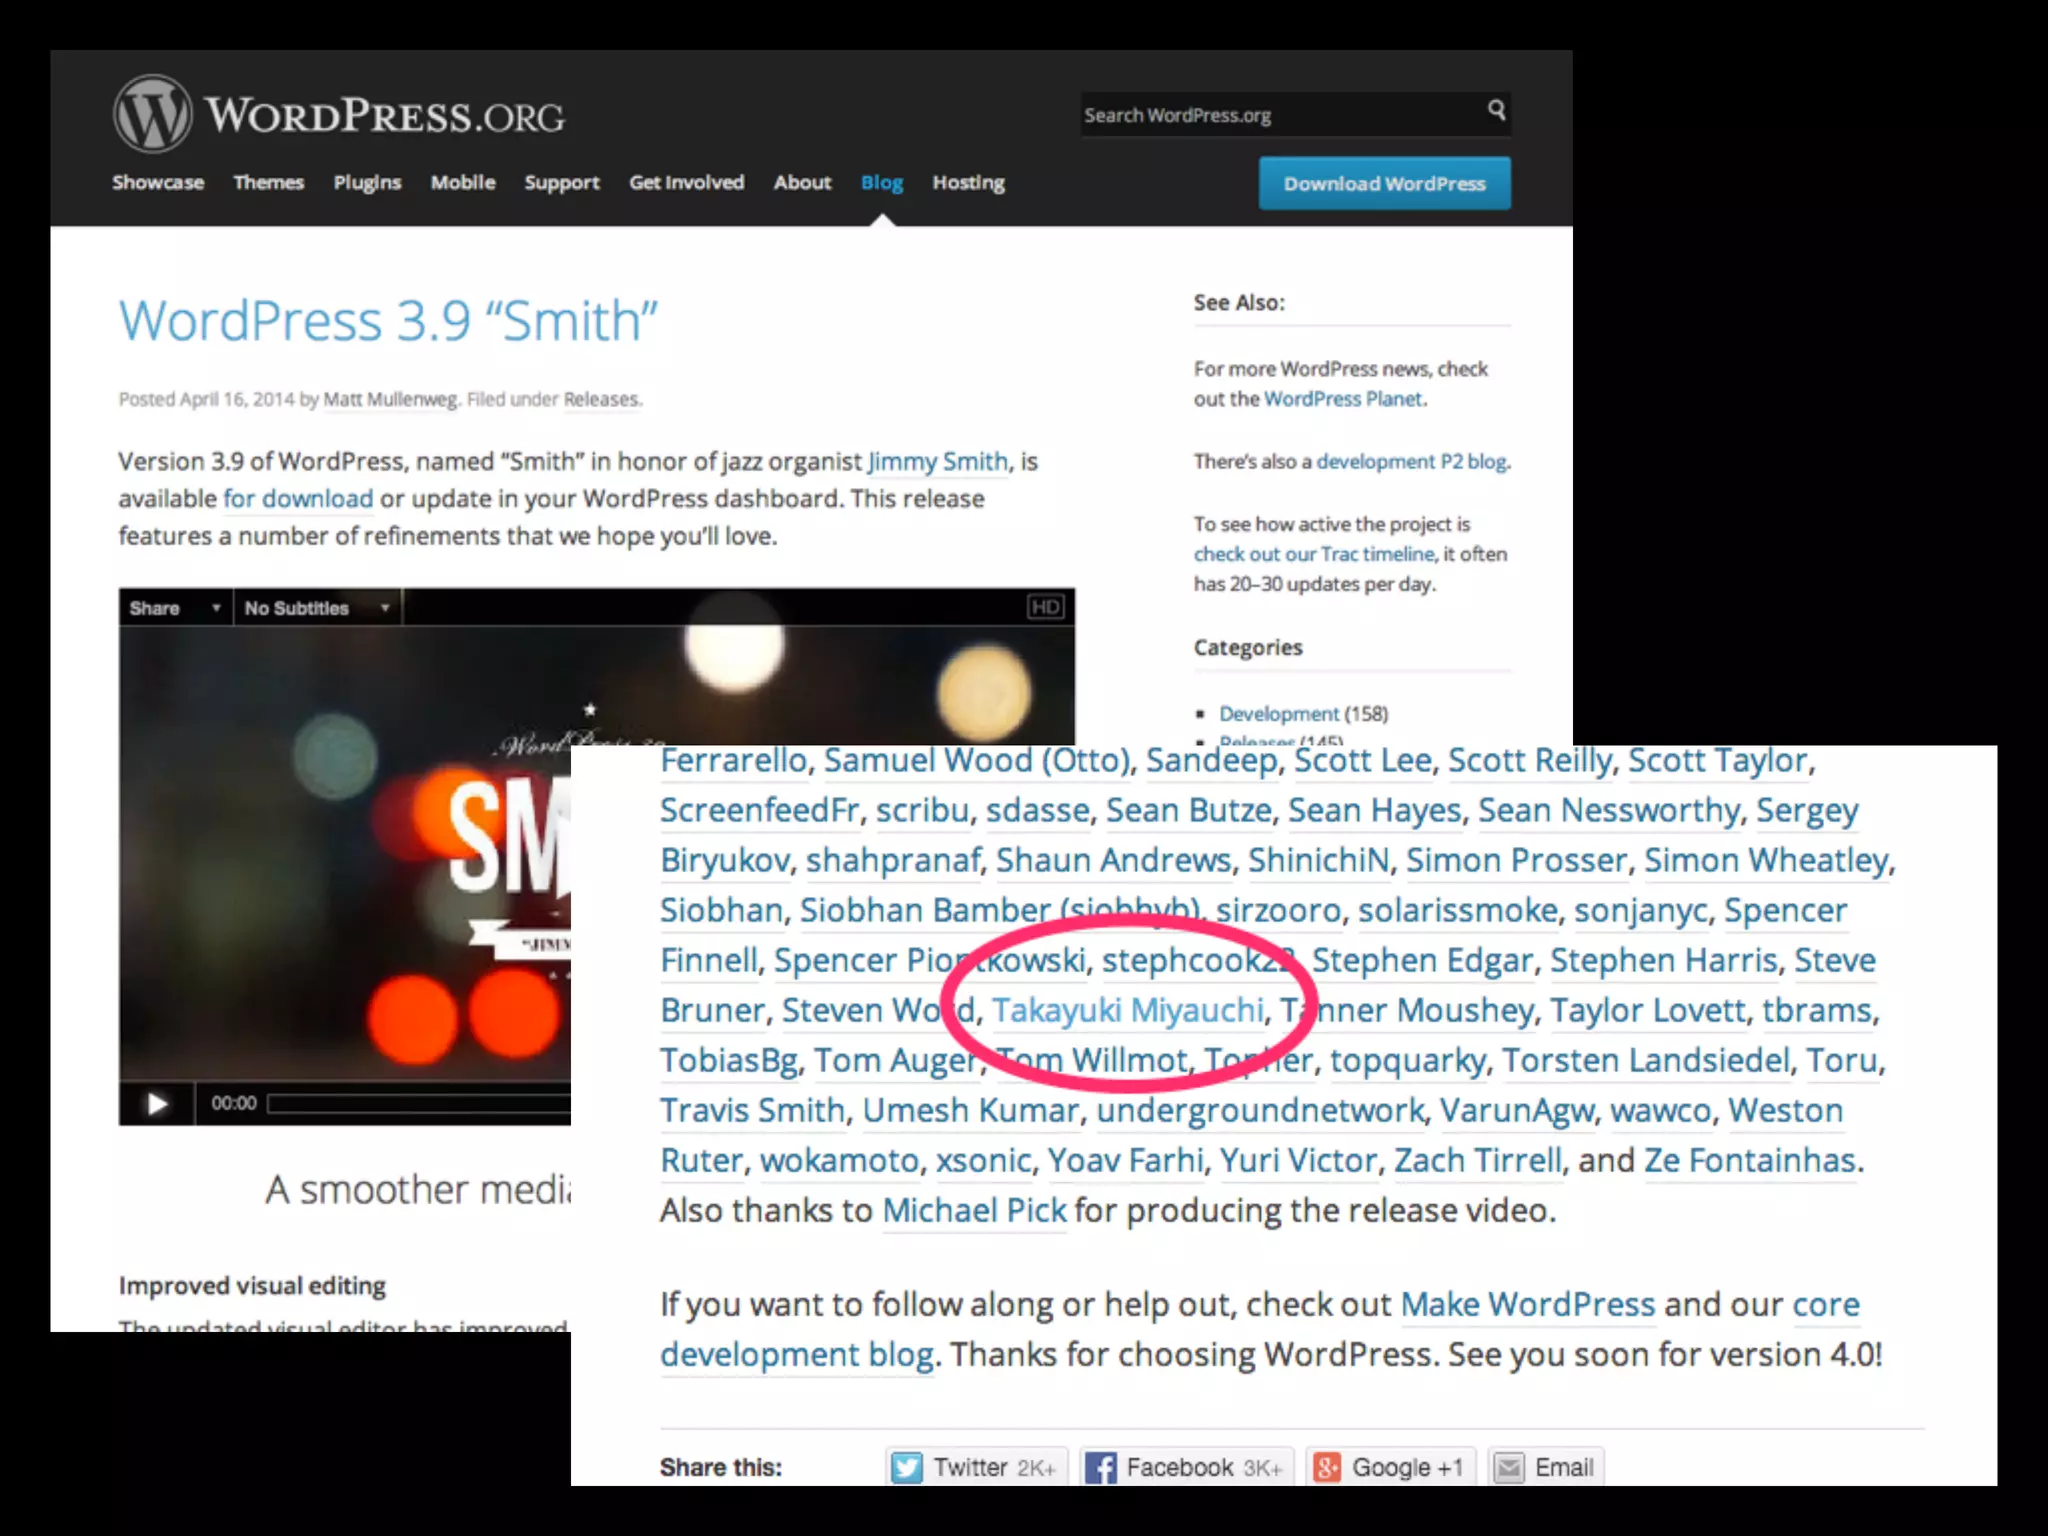Open the xsonic contributor link

point(983,1160)
